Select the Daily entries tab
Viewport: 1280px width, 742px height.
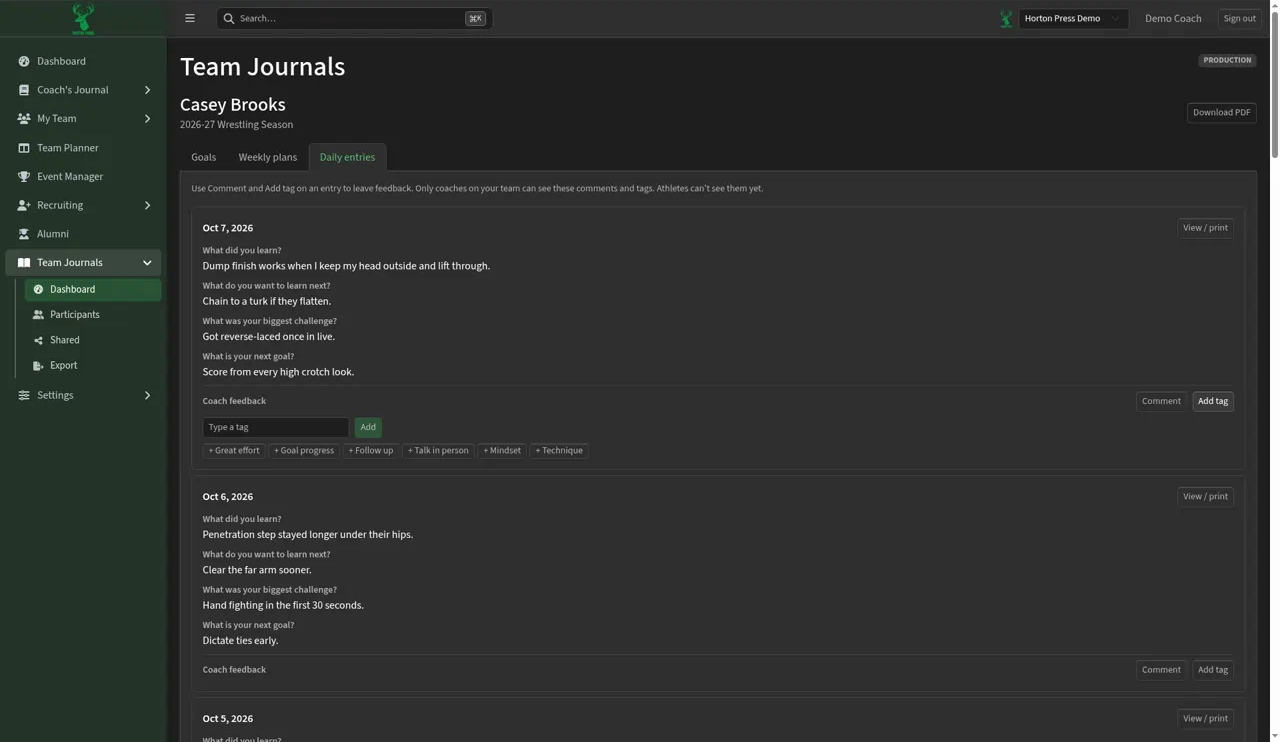(x=347, y=157)
